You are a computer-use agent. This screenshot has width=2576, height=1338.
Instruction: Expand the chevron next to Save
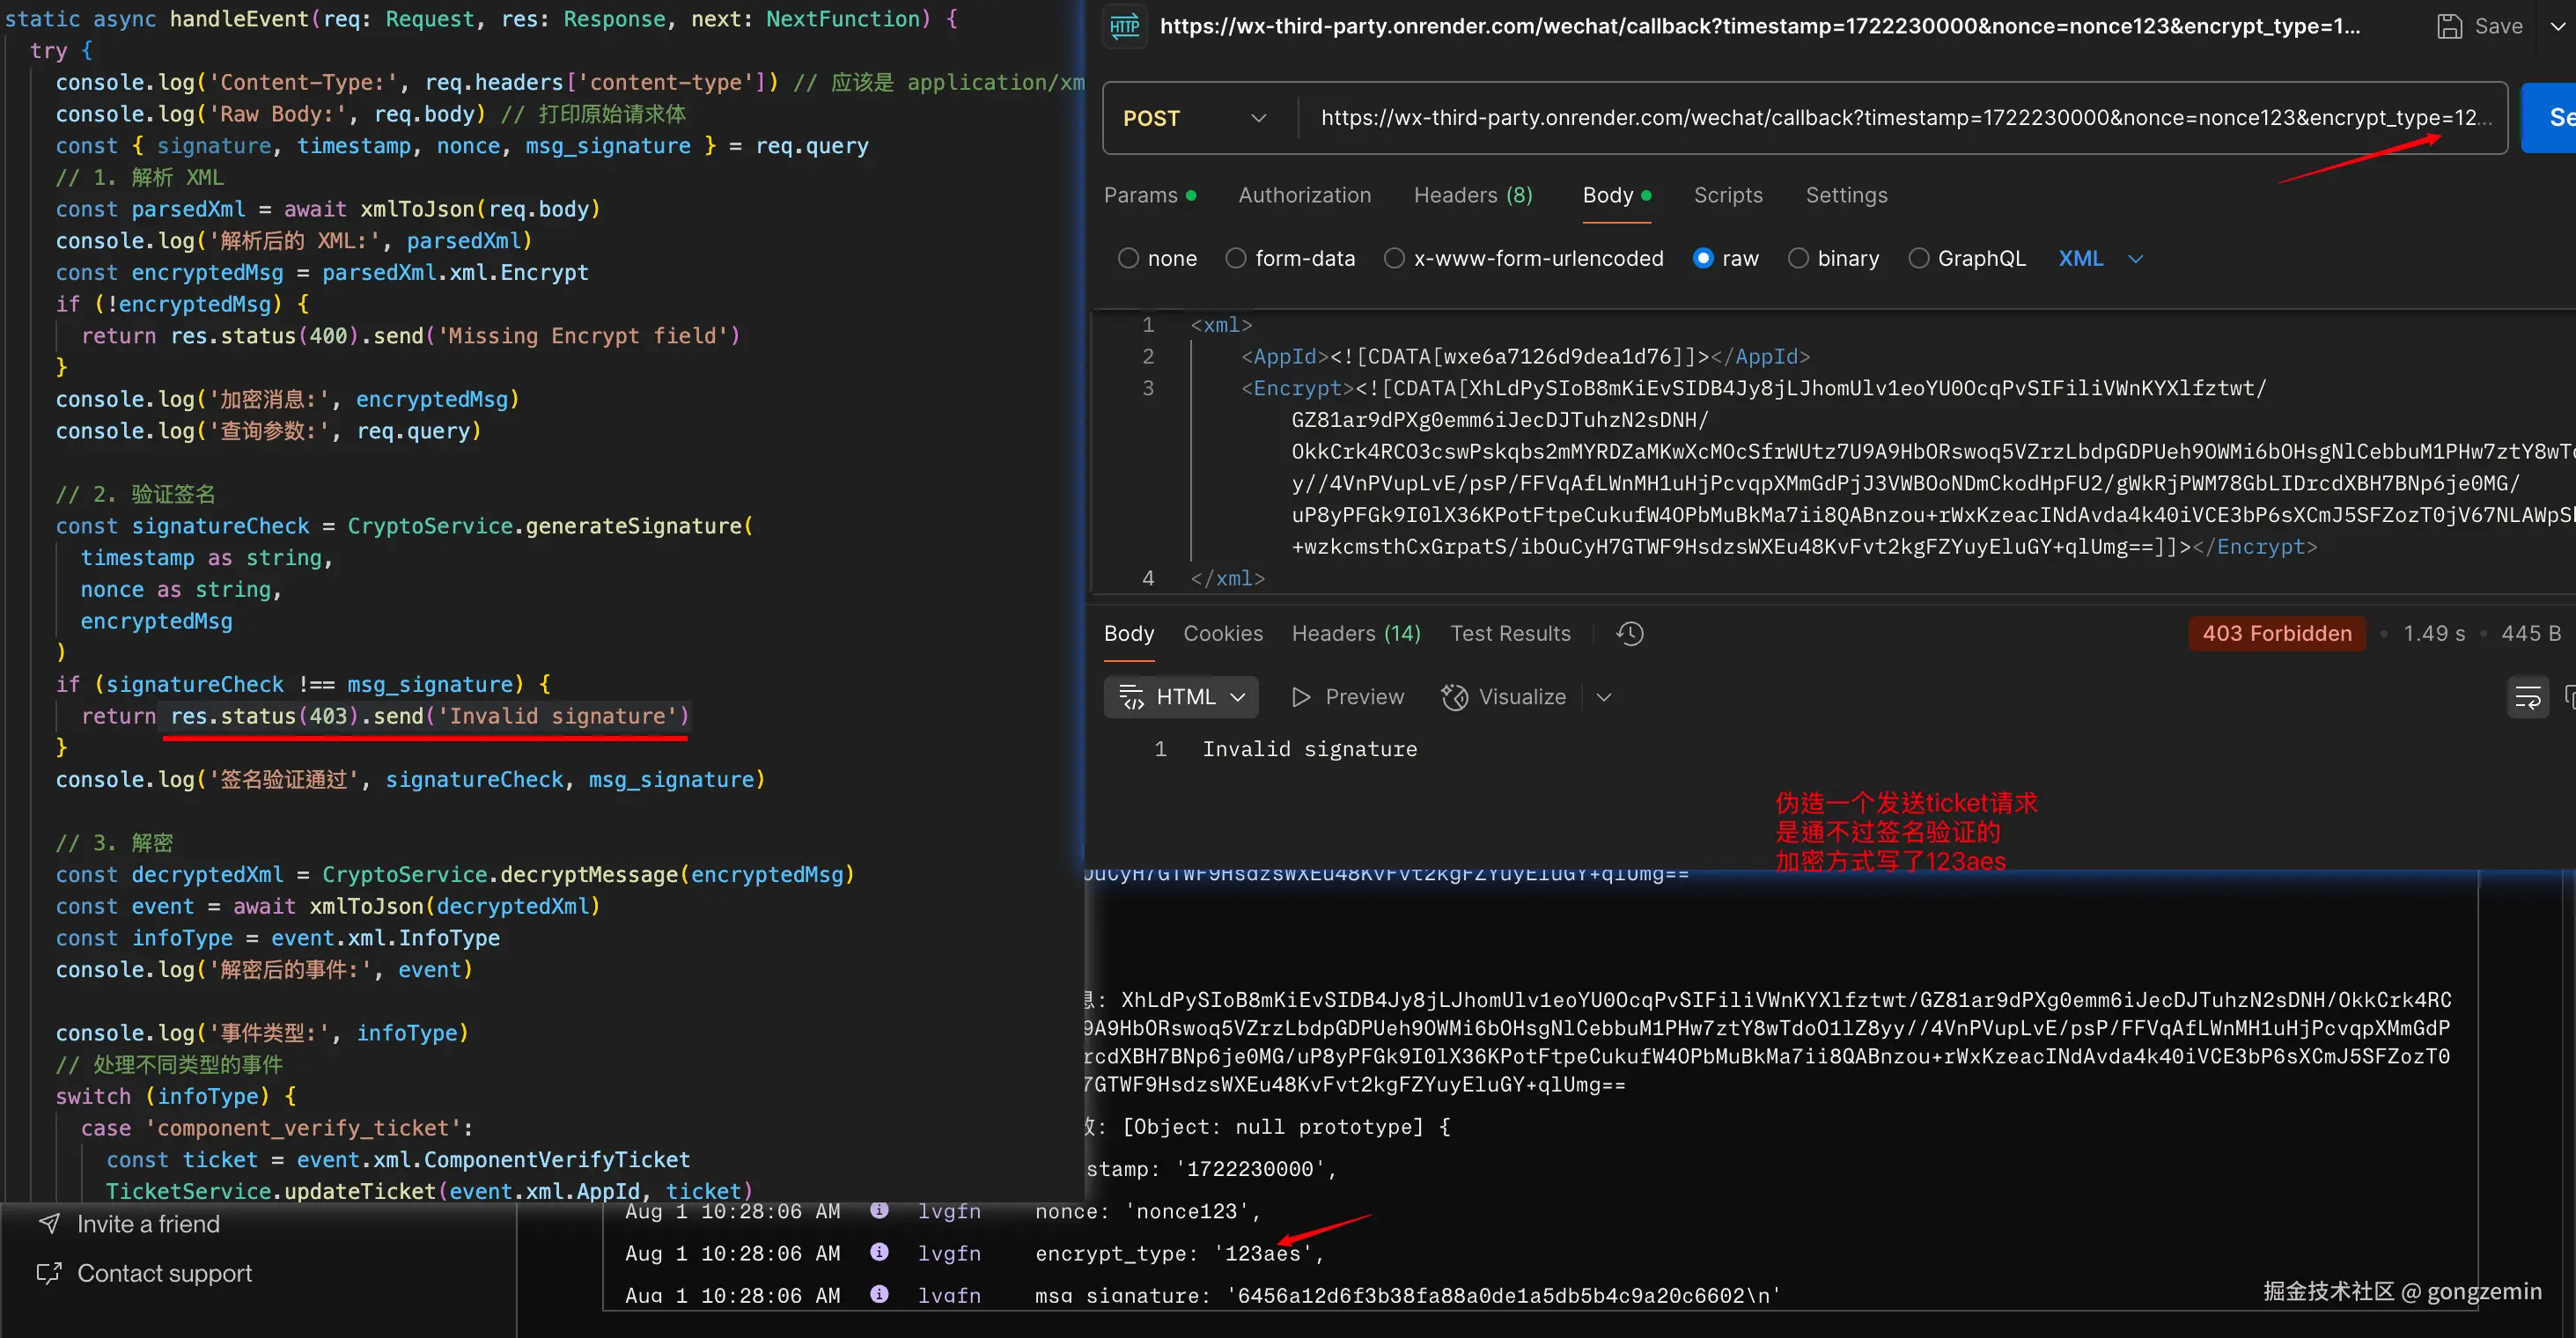2557,26
